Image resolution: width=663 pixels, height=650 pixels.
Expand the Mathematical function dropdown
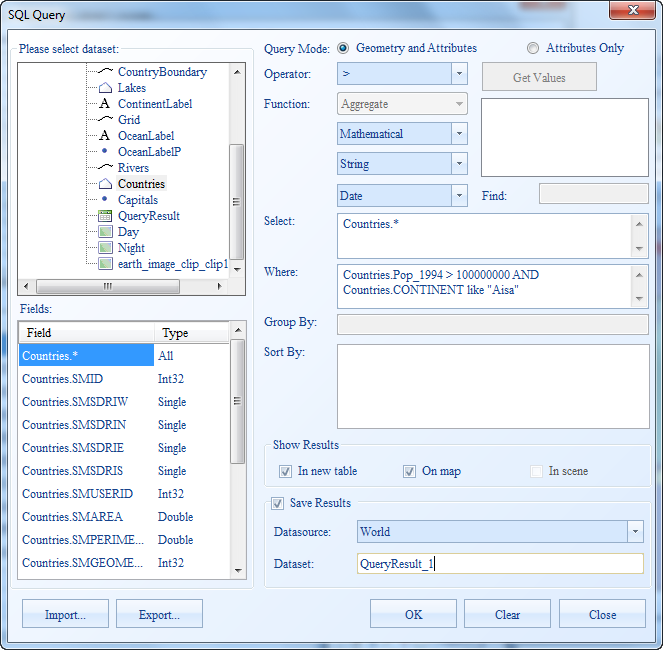[458, 134]
